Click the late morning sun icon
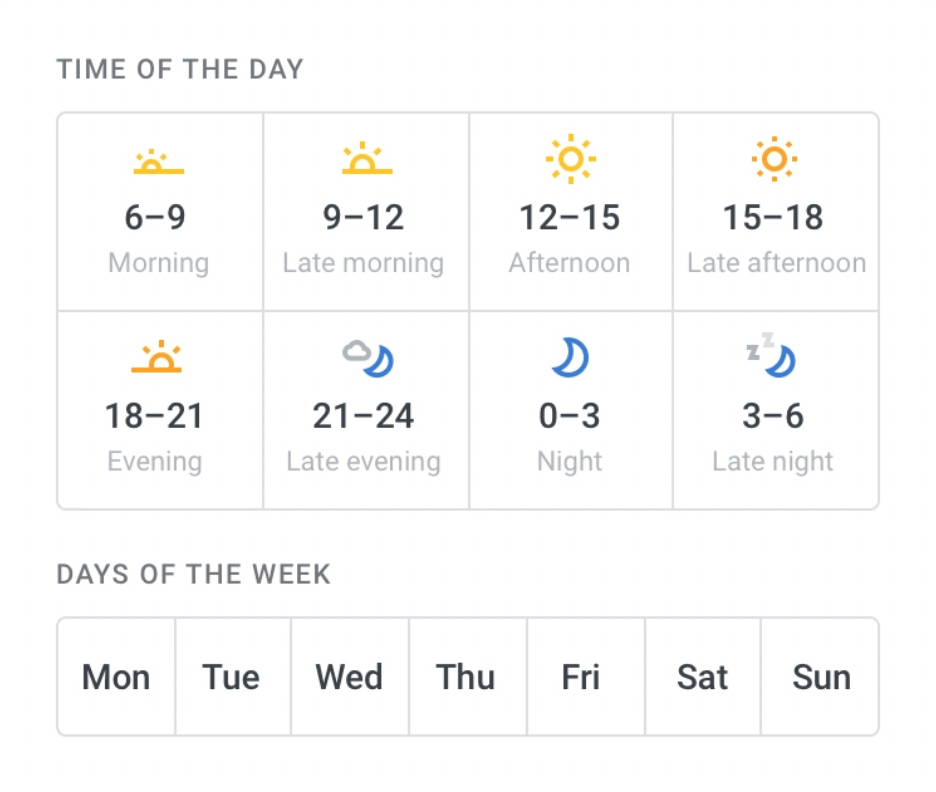 [366, 160]
